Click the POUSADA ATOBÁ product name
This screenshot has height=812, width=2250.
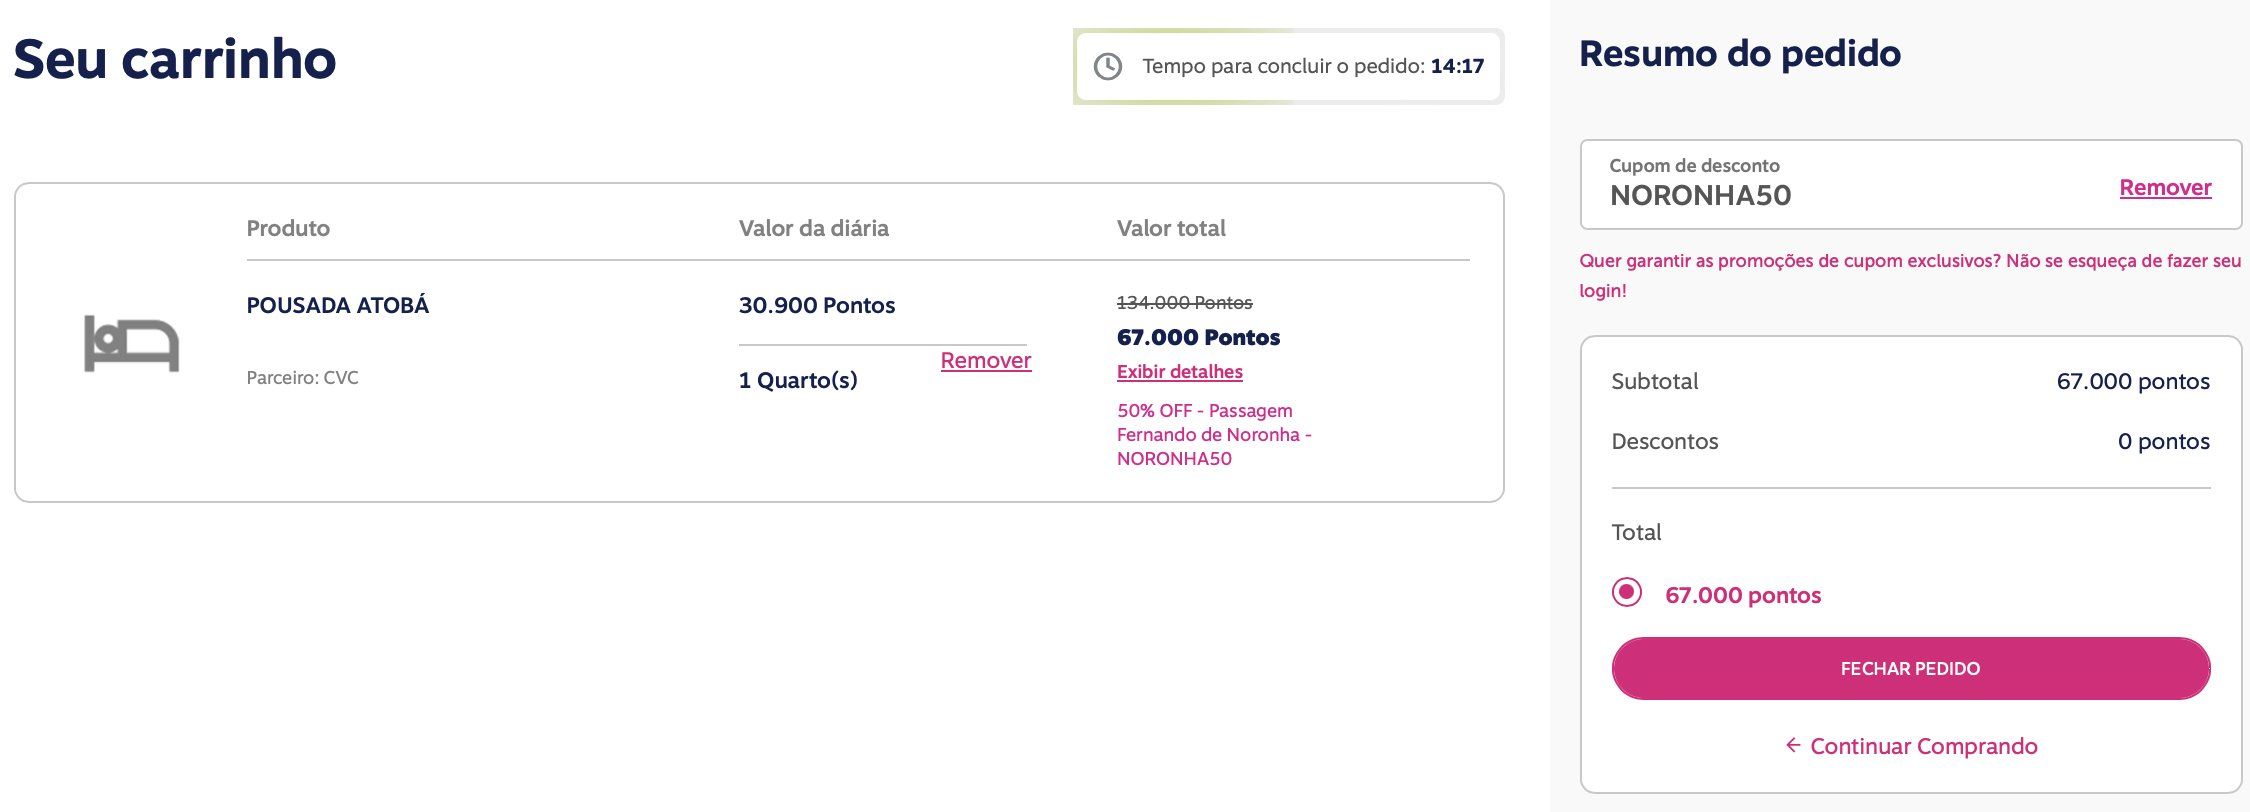pyautogui.click(x=338, y=305)
